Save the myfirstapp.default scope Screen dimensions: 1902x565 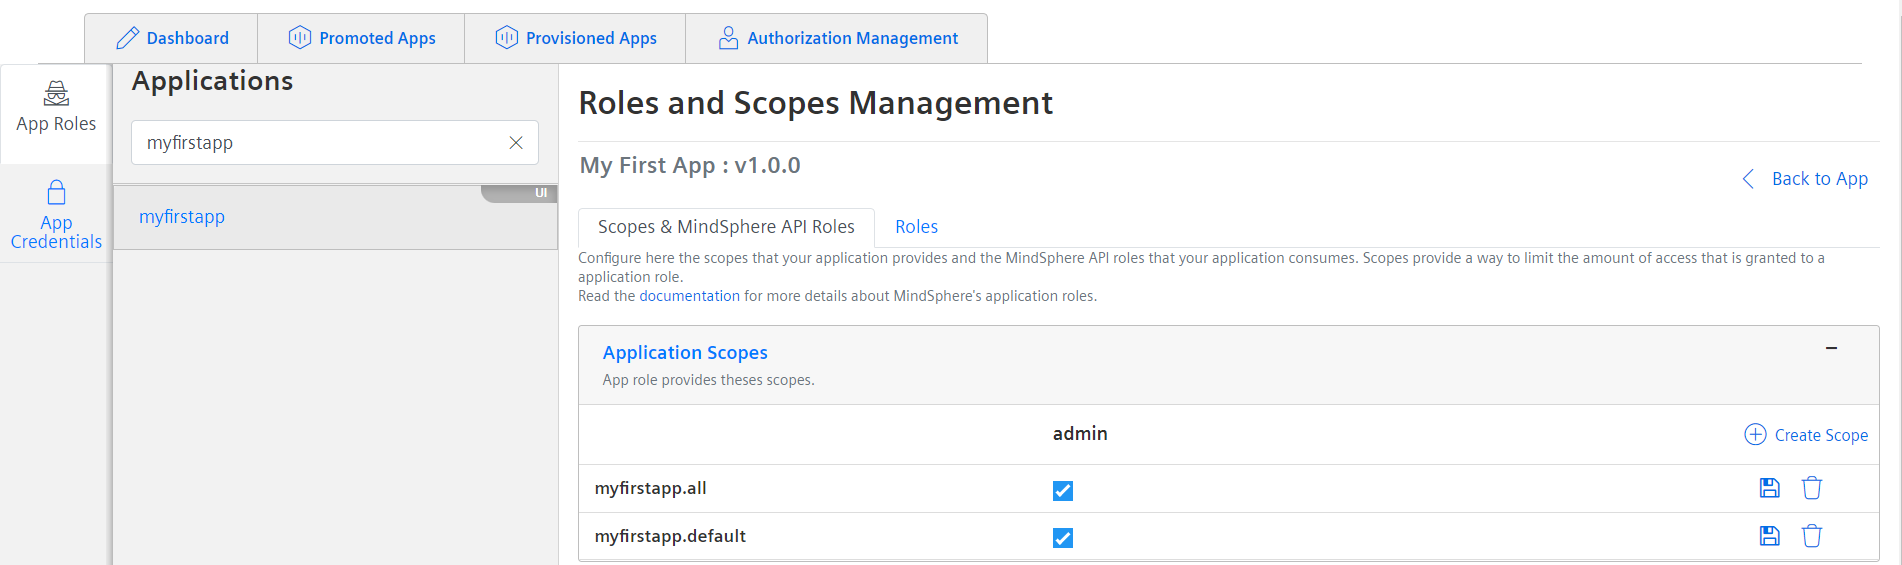pos(1769,536)
